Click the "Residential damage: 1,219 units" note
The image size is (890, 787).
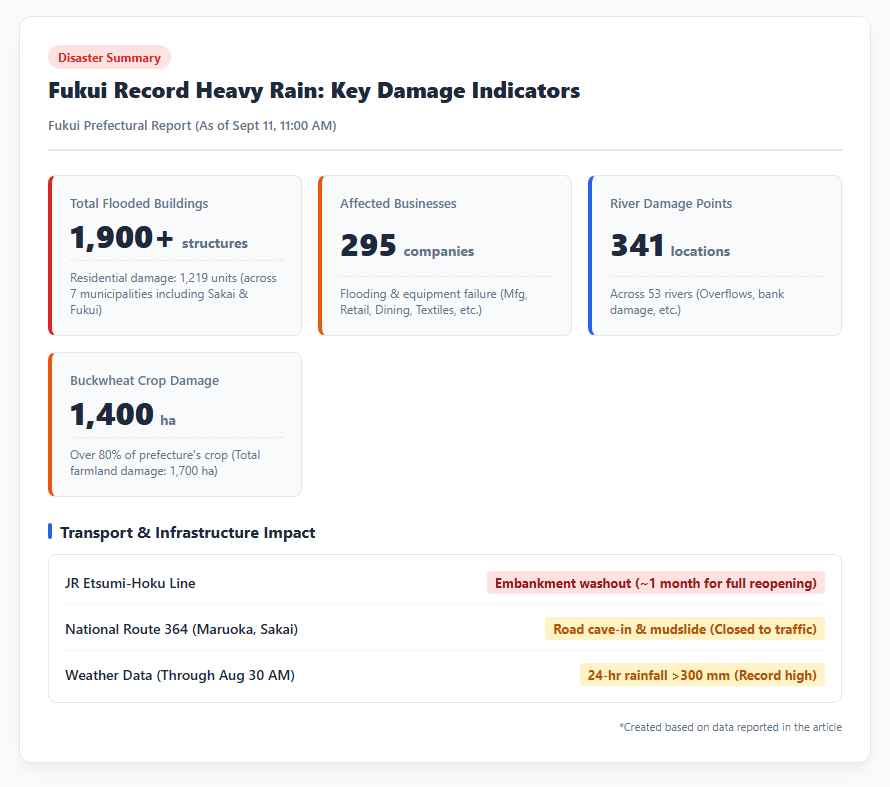[x=175, y=294]
